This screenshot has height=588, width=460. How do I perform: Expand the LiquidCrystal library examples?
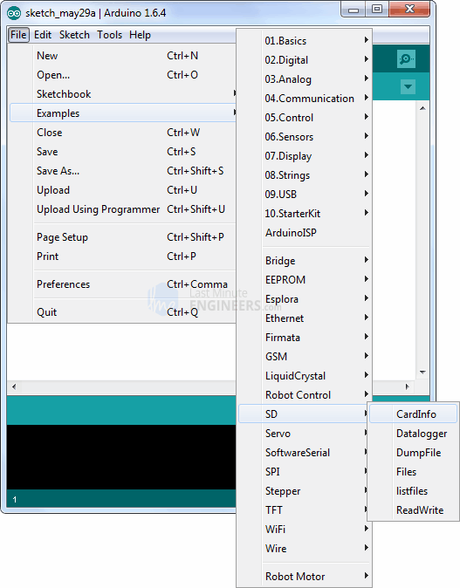click(305, 376)
